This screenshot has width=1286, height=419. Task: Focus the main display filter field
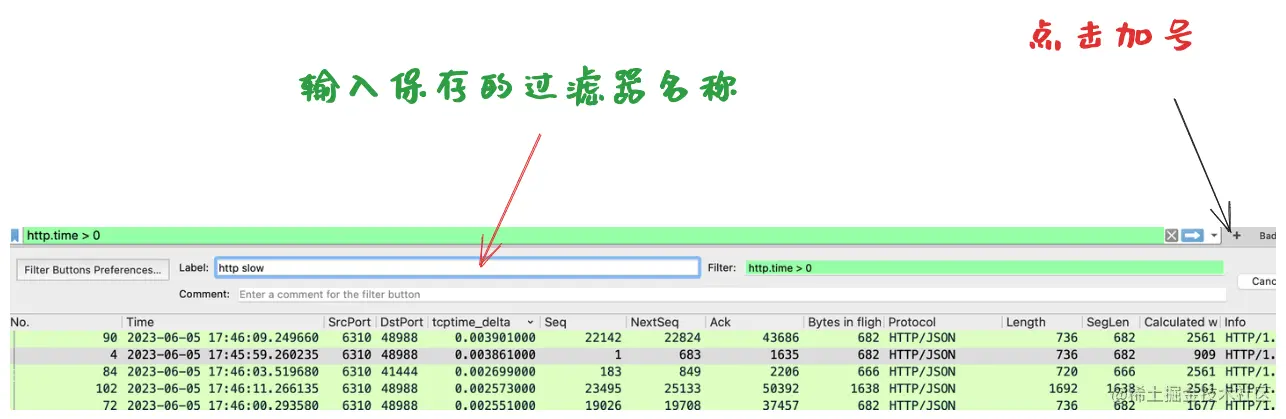(592, 235)
